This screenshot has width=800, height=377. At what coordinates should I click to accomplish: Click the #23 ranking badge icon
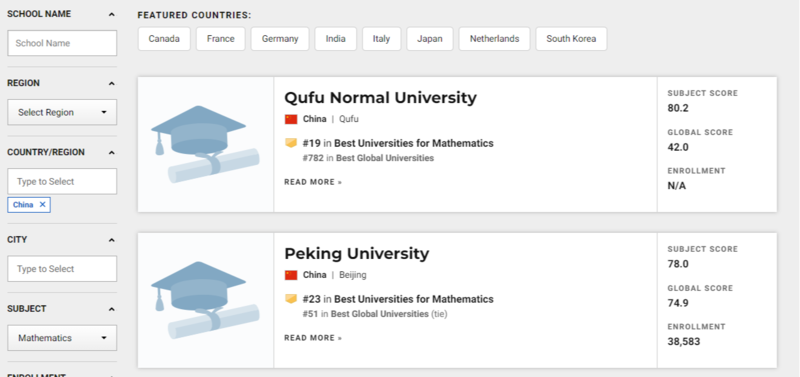[291, 299]
